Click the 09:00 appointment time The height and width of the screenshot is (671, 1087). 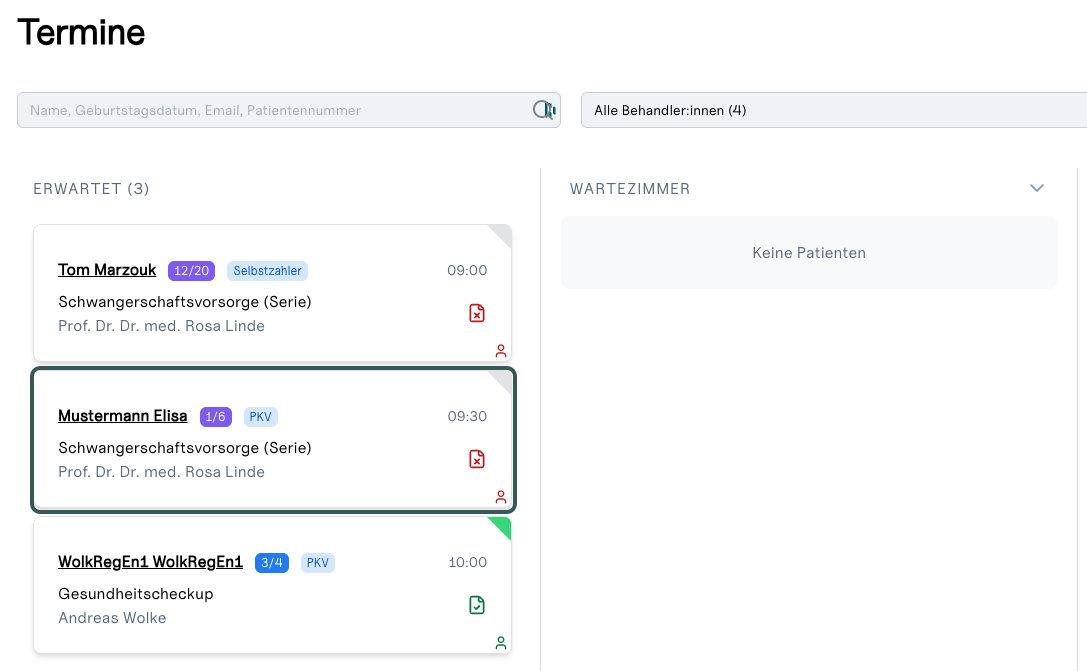click(x=467, y=270)
